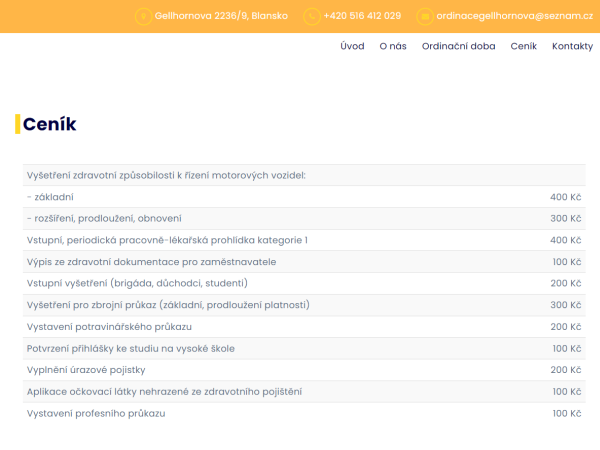Click the location pin icon in header
The width and height of the screenshot is (600, 450).
click(x=143, y=17)
